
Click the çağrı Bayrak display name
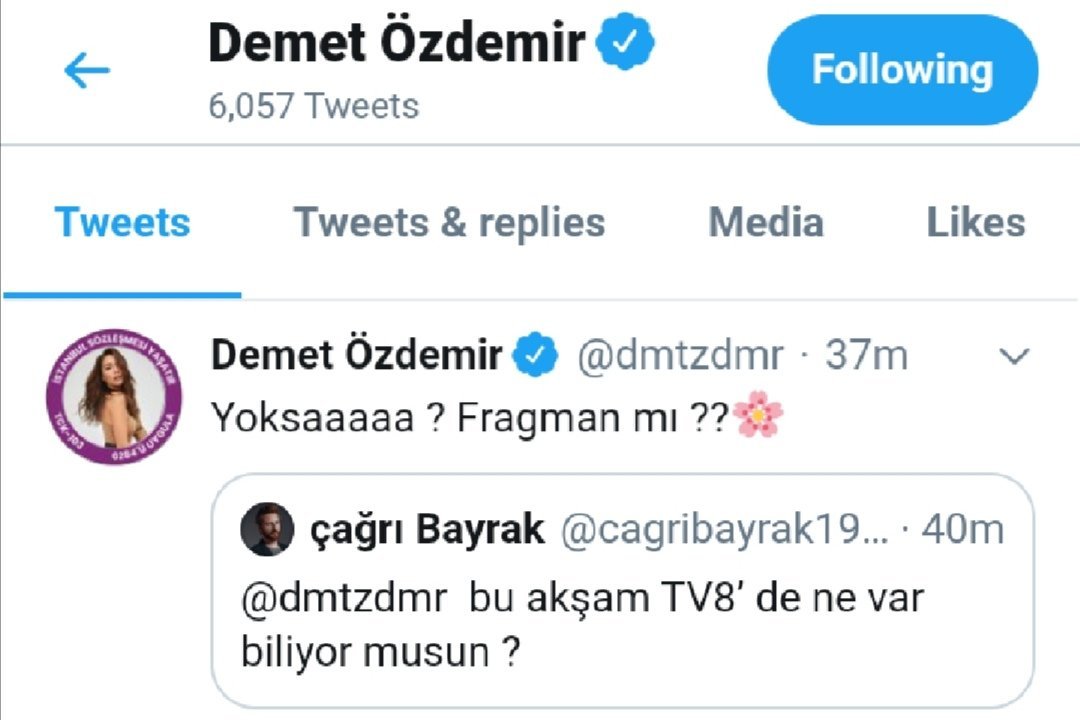pyautogui.click(x=427, y=530)
